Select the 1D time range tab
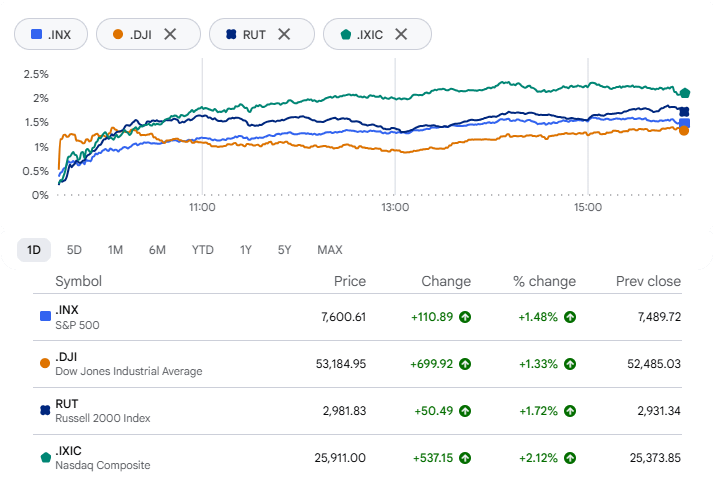716x492 pixels. [34, 250]
